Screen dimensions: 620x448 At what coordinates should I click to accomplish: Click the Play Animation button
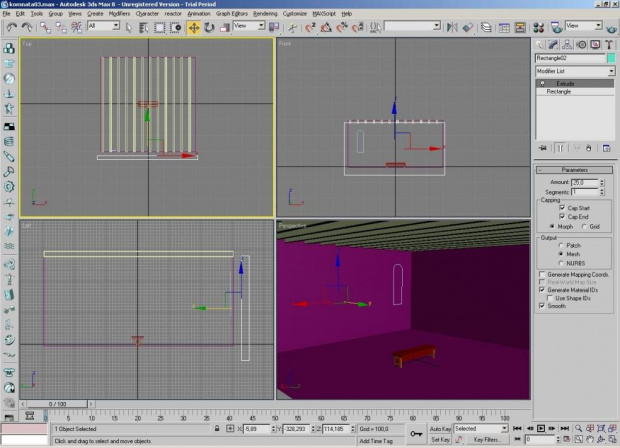tap(541, 428)
